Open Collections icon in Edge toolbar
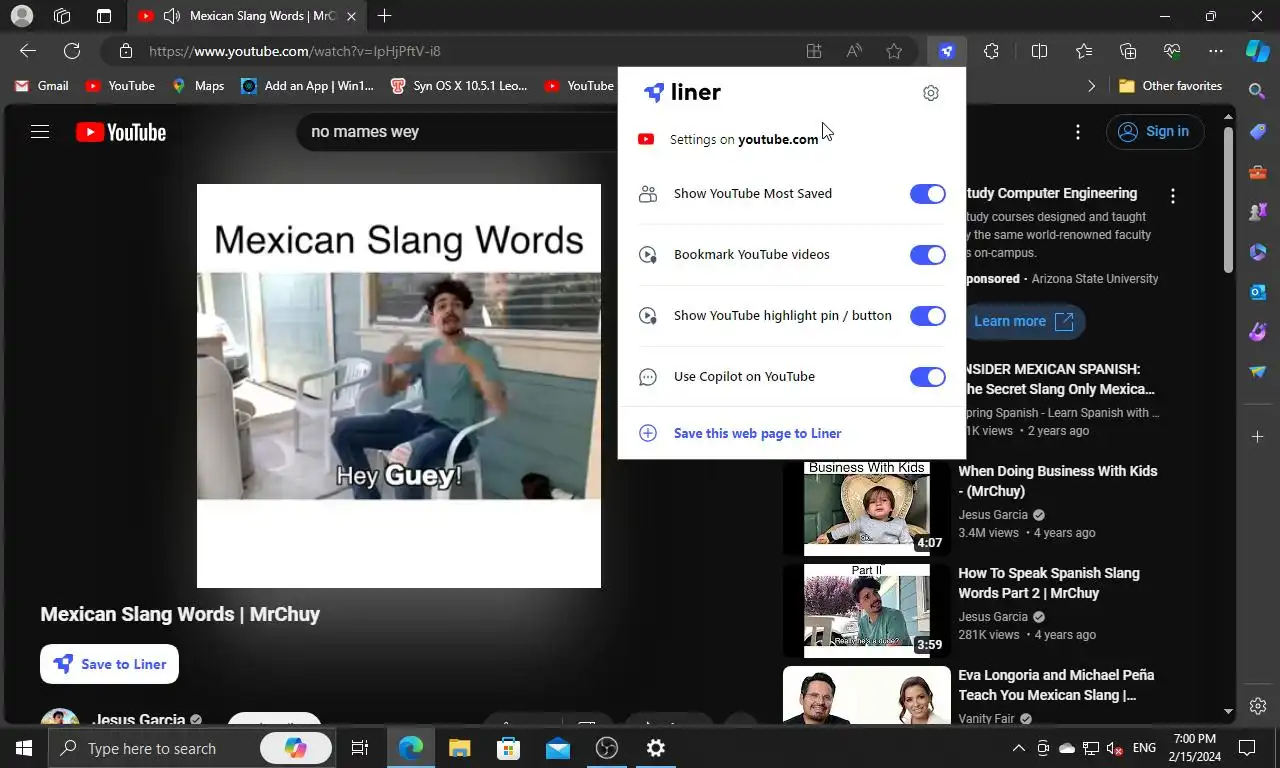Image resolution: width=1280 pixels, height=768 pixels. (1128, 51)
